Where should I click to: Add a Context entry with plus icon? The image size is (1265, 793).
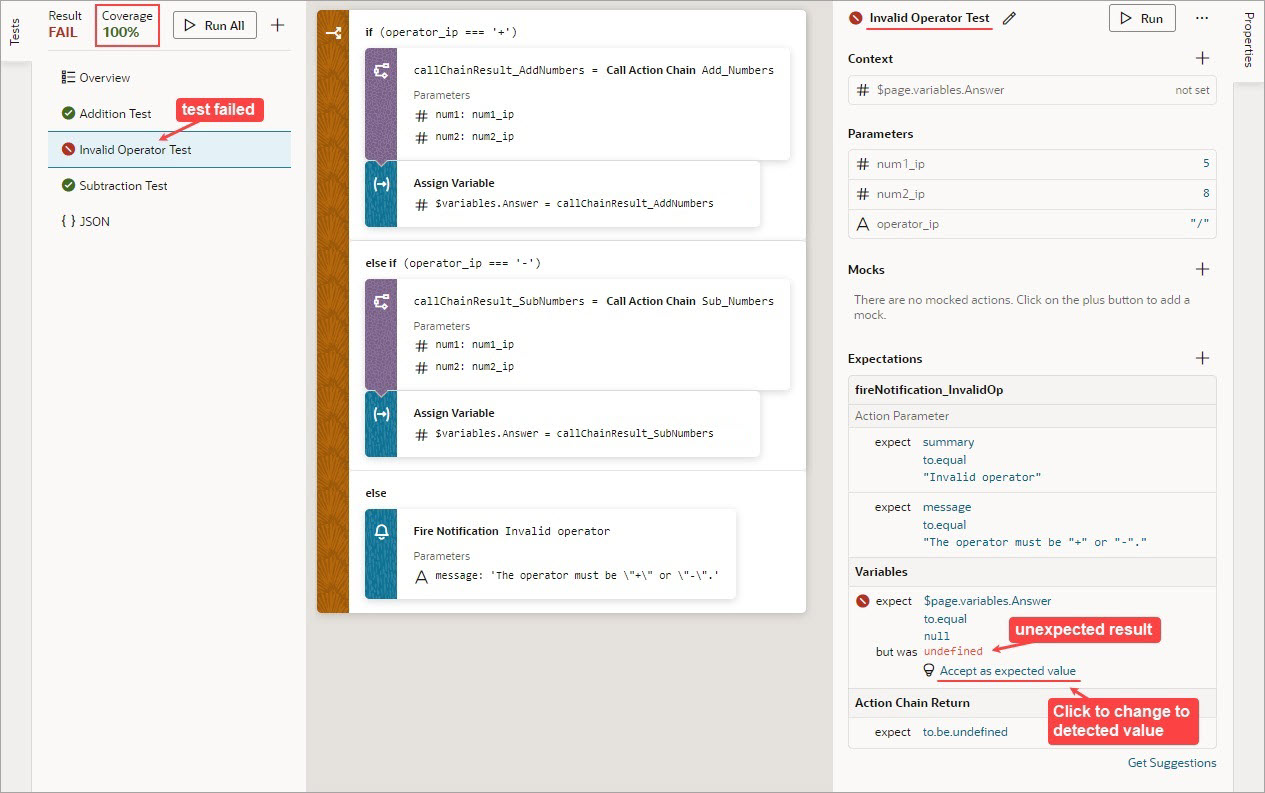pos(1203,59)
